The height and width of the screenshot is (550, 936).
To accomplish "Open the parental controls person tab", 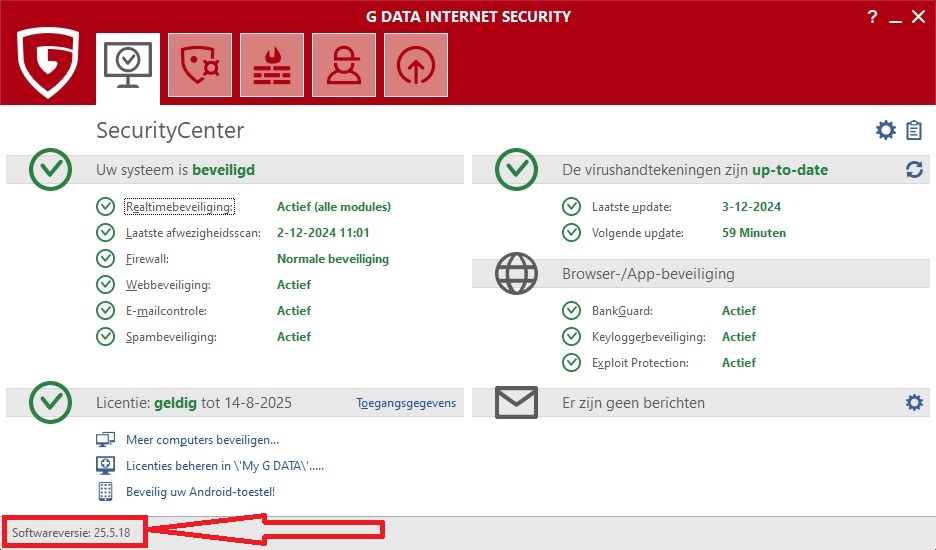I will coord(344,64).
